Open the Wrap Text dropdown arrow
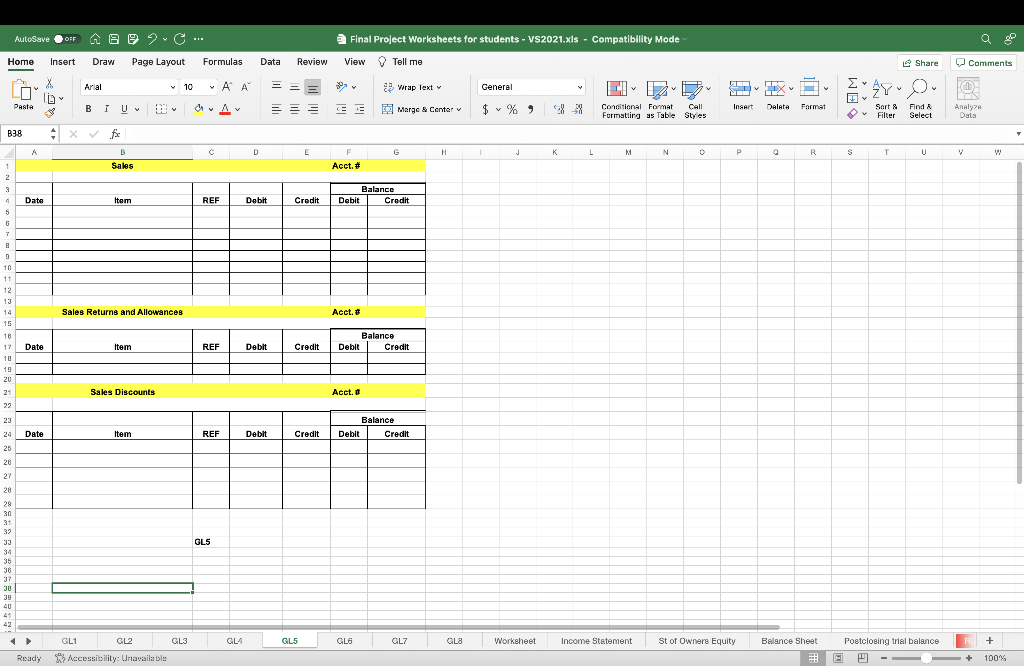Image resolution: width=1024 pixels, height=666 pixels. tap(439, 87)
